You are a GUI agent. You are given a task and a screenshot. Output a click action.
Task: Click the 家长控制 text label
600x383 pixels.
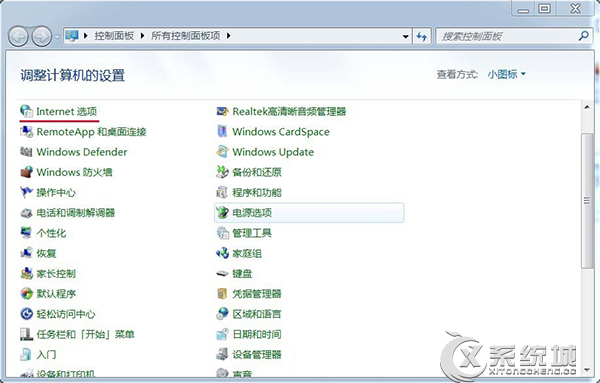click(x=56, y=274)
